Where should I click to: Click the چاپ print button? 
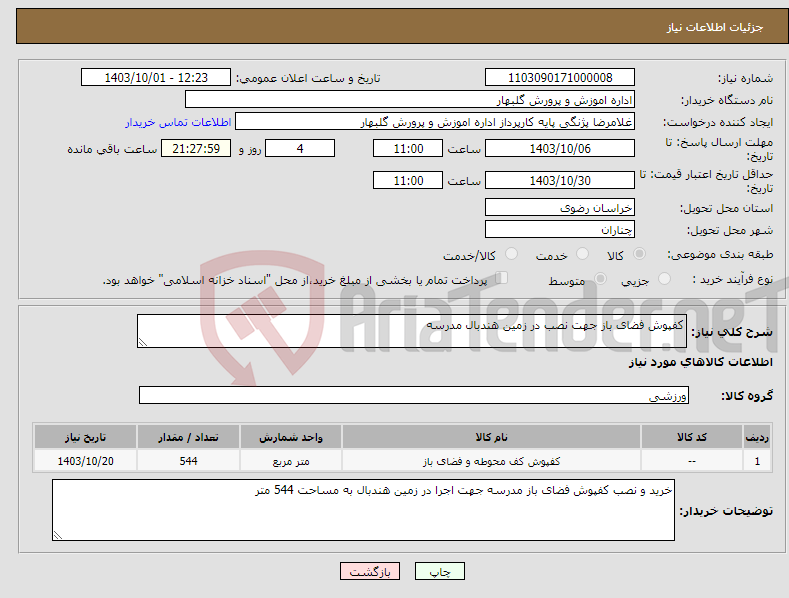pyautogui.click(x=440, y=571)
